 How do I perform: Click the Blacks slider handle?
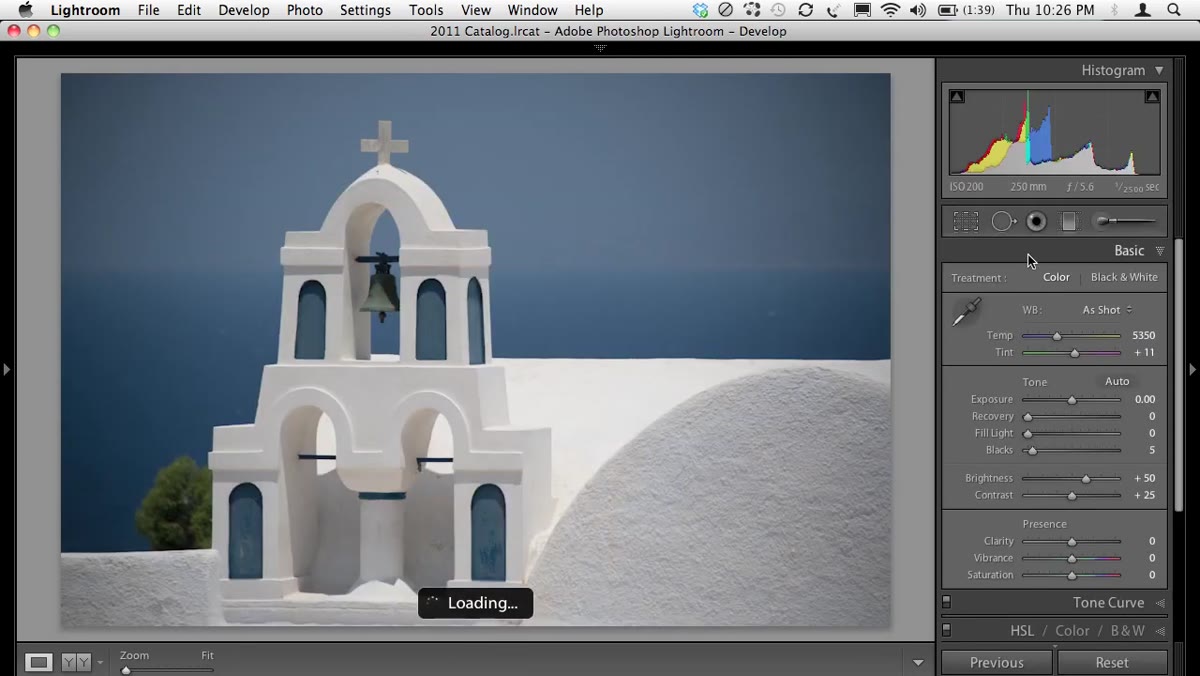(x=1033, y=451)
